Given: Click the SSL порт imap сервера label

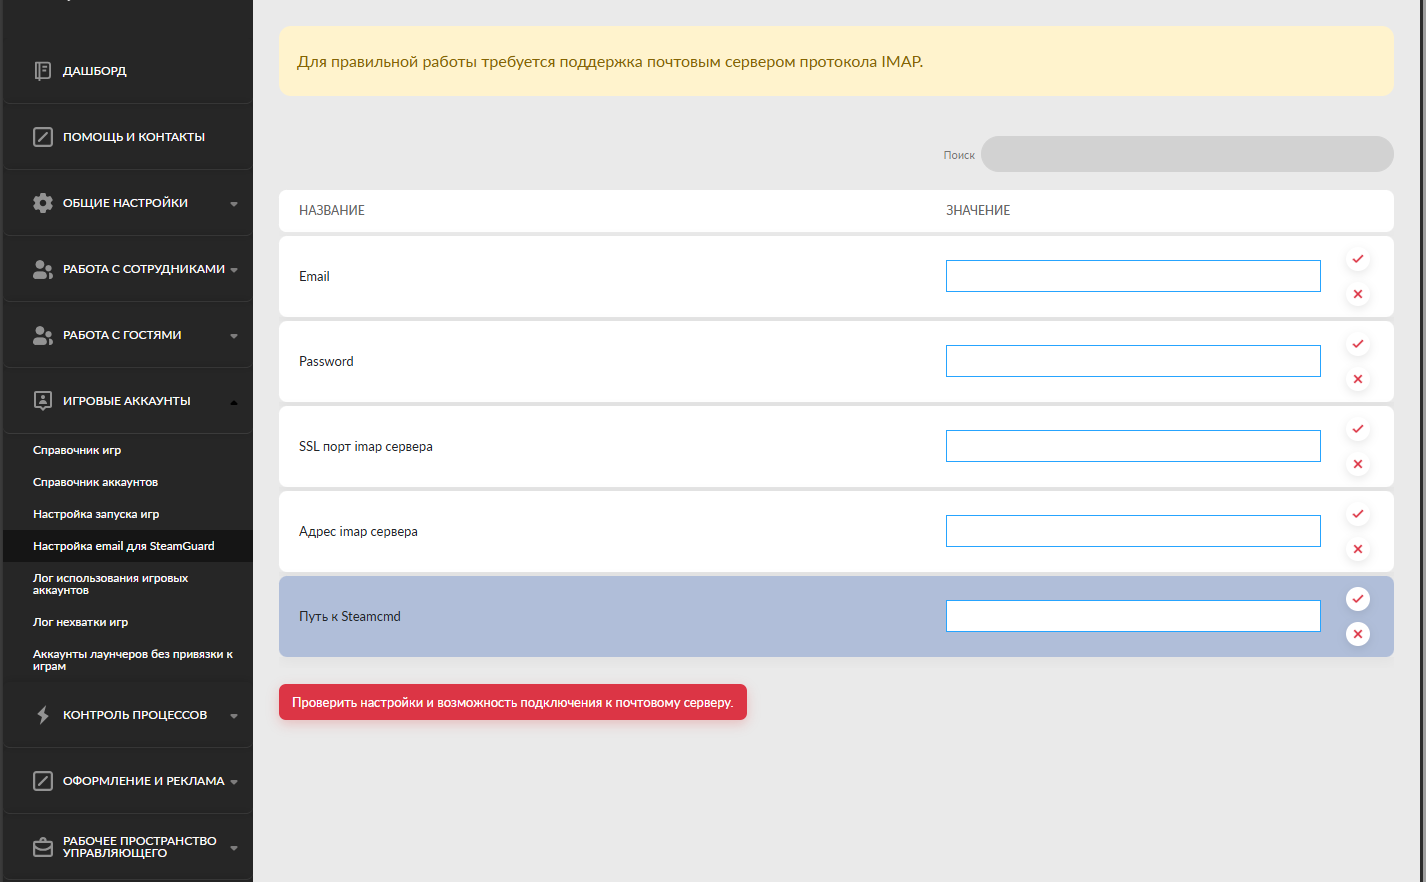Looking at the screenshot, I should point(366,446).
